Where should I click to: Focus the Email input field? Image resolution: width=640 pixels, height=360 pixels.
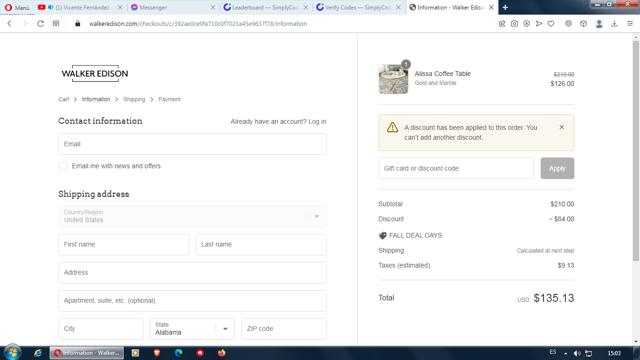pos(192,144)
